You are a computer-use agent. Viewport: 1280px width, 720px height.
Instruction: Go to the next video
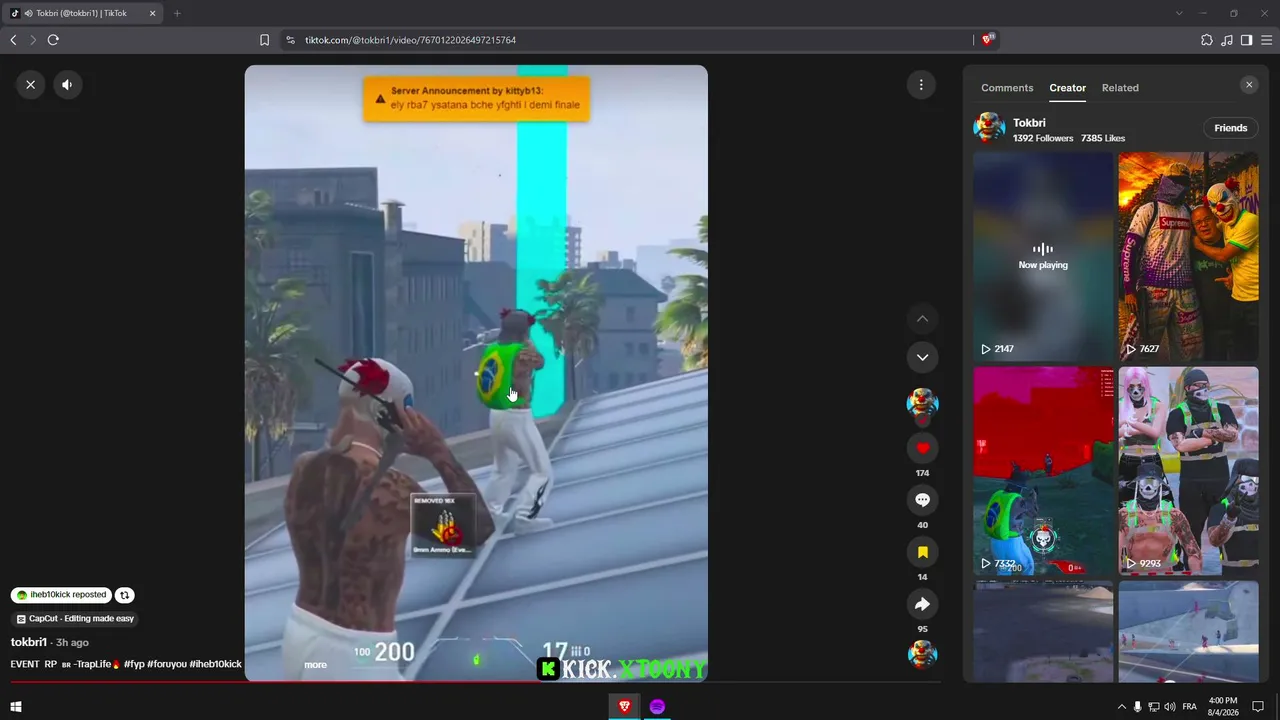922,357
